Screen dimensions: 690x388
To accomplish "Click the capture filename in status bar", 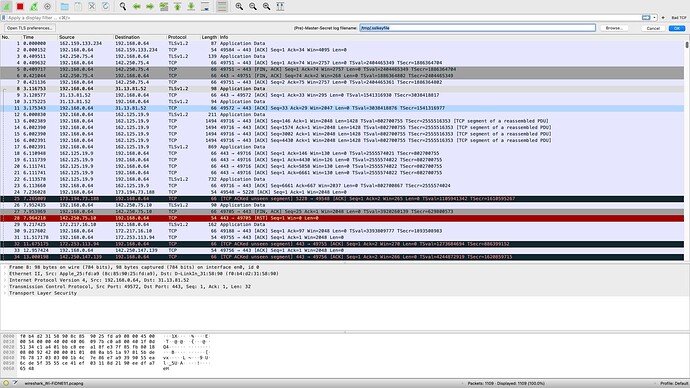I will click(54, 384).
